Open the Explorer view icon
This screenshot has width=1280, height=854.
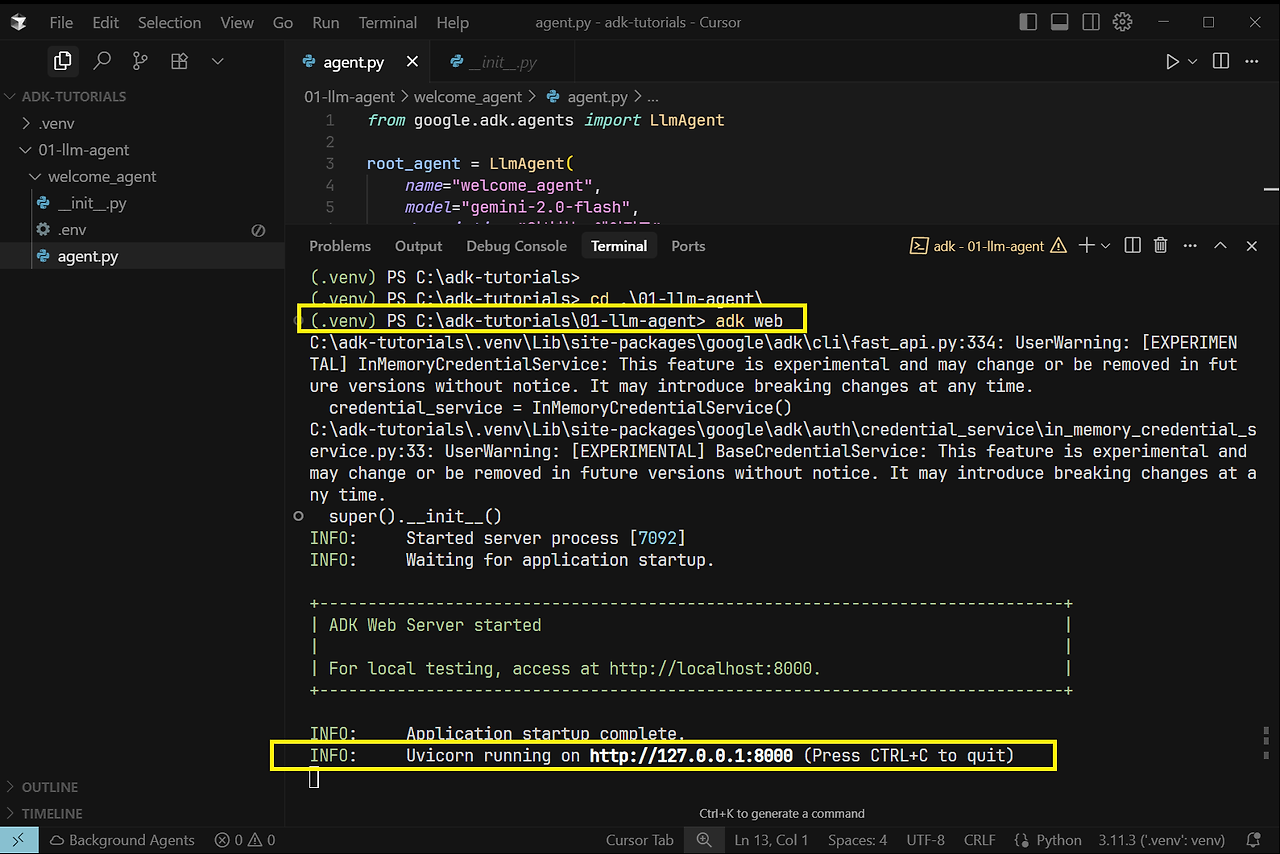[x=62, y=61]
